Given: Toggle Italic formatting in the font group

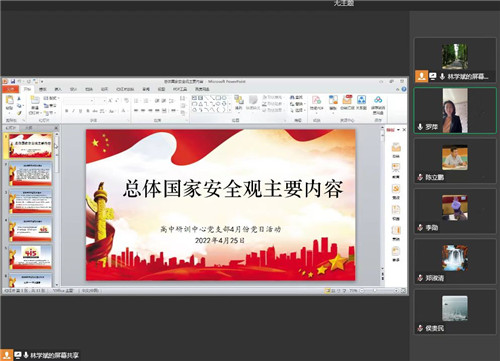Looking at the screenshot, I should point(73,111).
